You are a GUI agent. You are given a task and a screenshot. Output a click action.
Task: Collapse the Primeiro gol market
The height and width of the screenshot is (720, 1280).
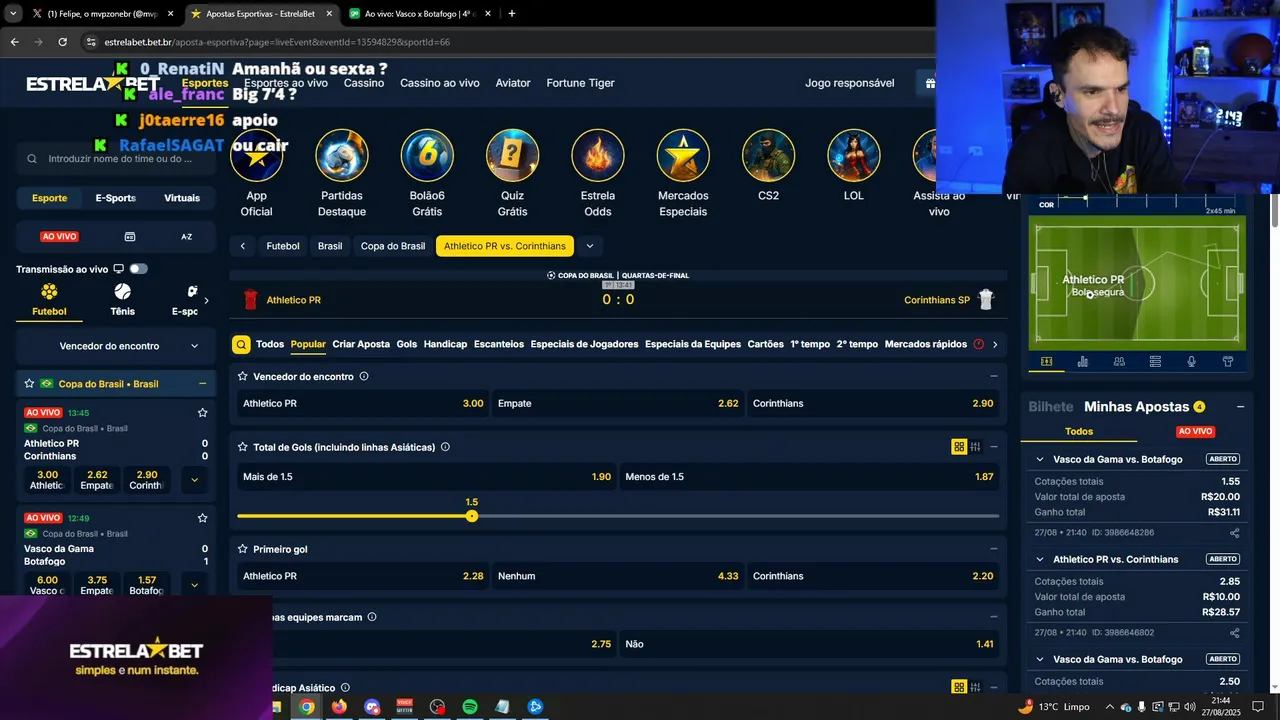click(993, 549)
